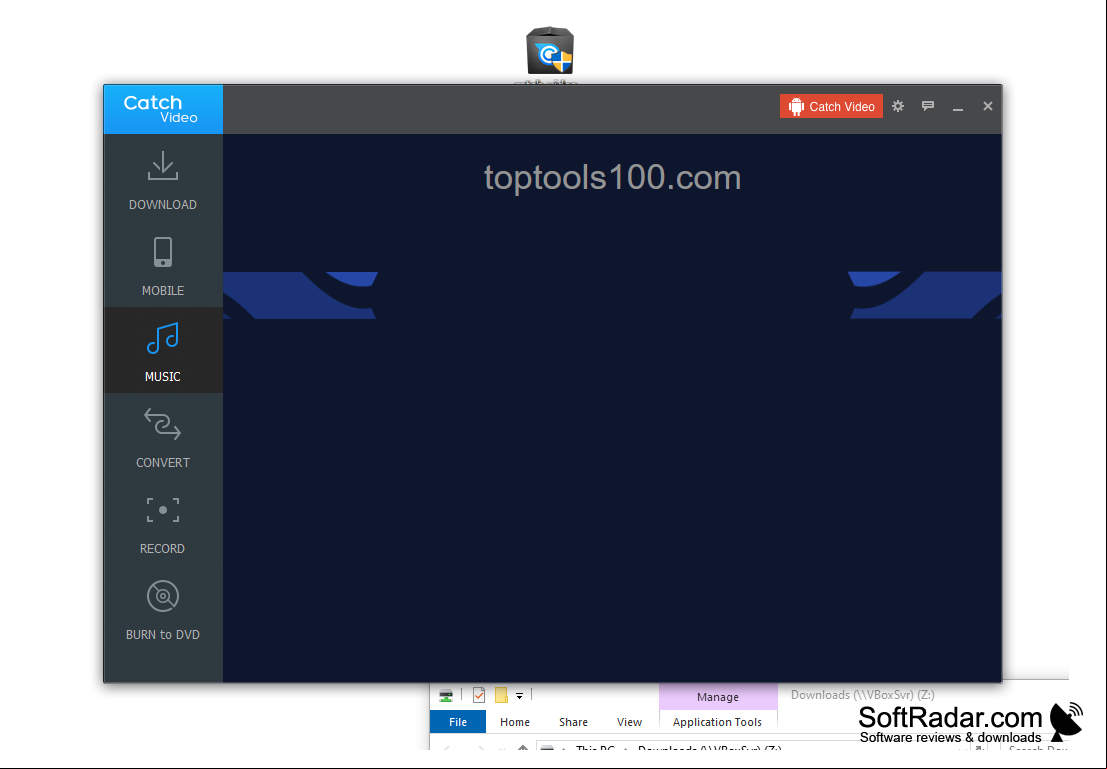Click the installer icon on the desktop
Screen dimensions: 1107x769
(550, 51)
